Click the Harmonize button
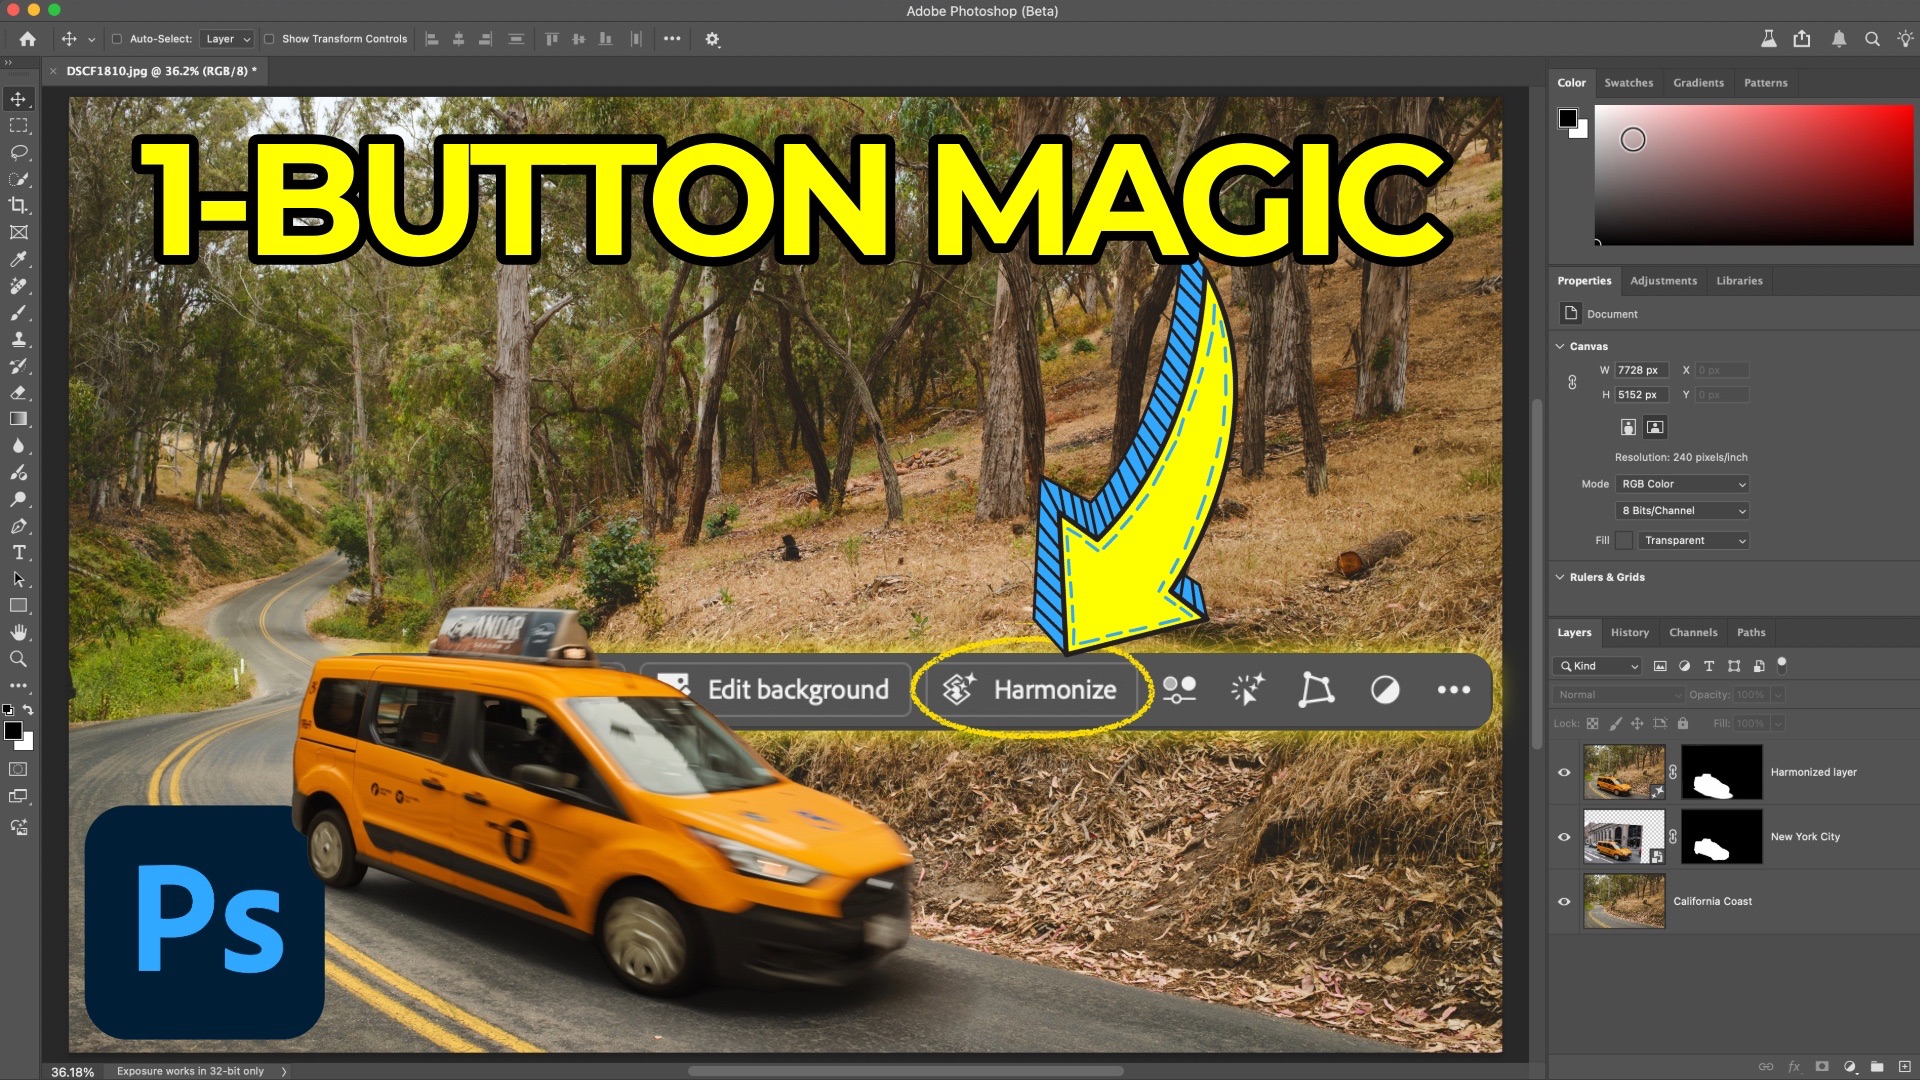Viewport: 1920px width, 1080px height. [x=1032, y=690]
